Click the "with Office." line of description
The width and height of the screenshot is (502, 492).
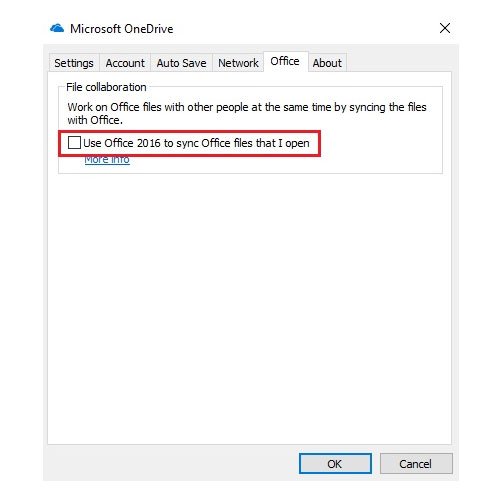pos(95,120)
